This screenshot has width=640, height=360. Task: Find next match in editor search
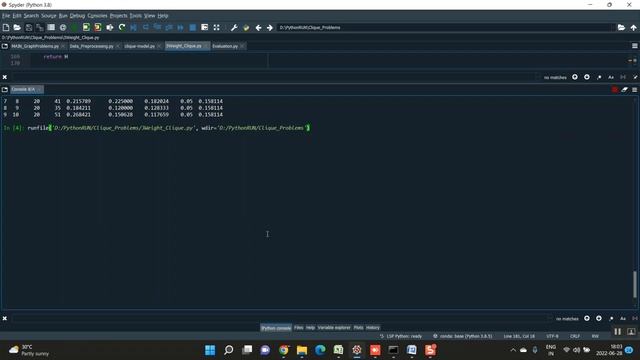(x=587, y=77)
